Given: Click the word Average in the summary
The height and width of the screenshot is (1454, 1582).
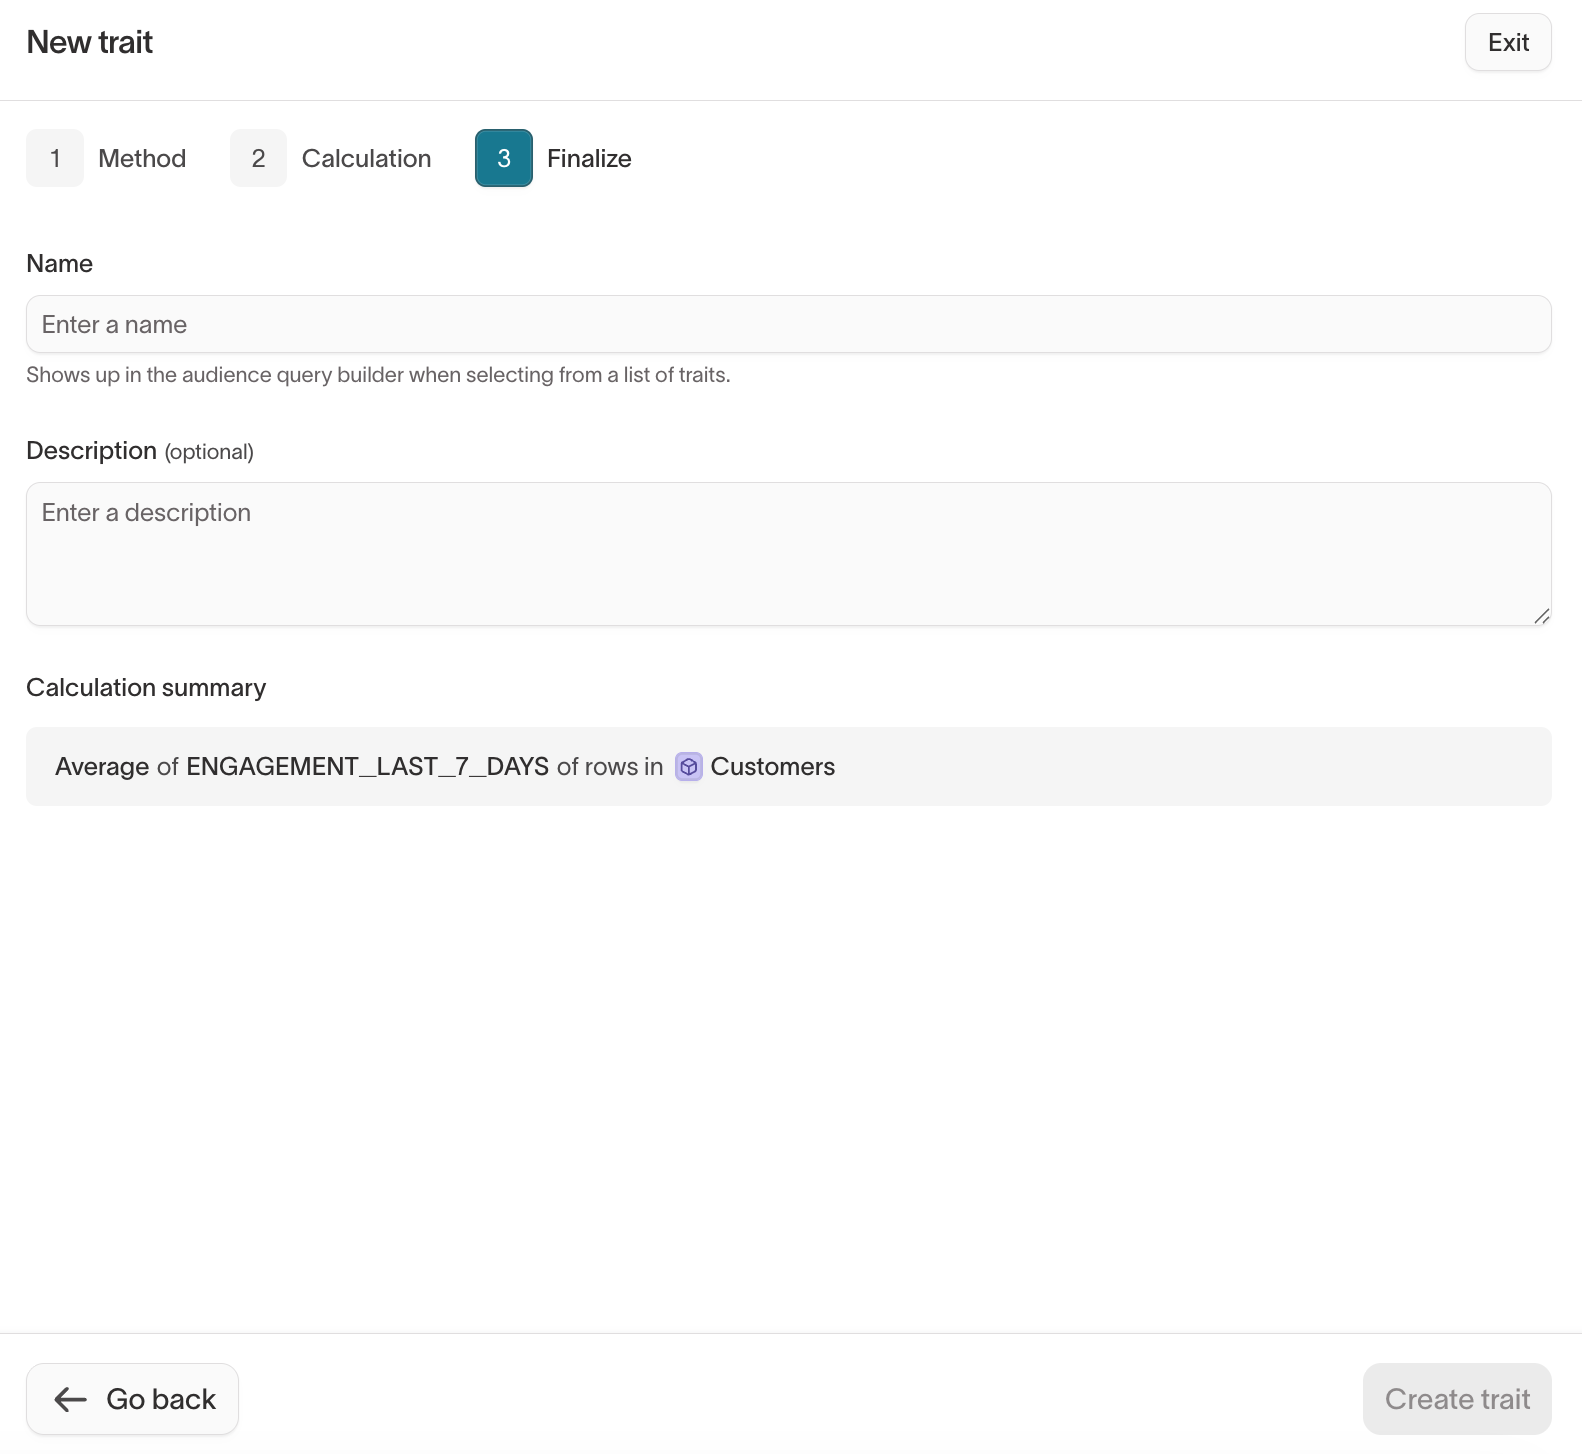Looking at the screenshot, I should 102,766.
